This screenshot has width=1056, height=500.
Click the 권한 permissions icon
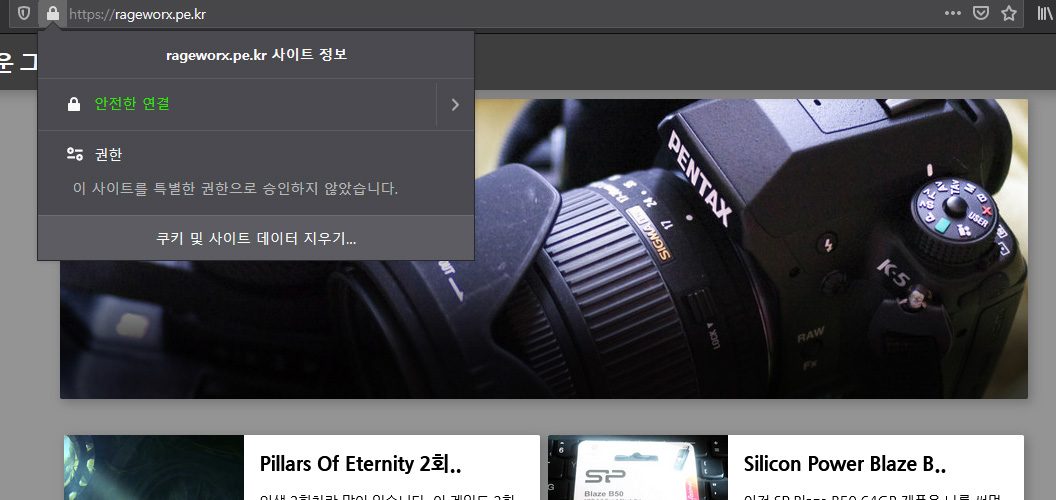74,154
